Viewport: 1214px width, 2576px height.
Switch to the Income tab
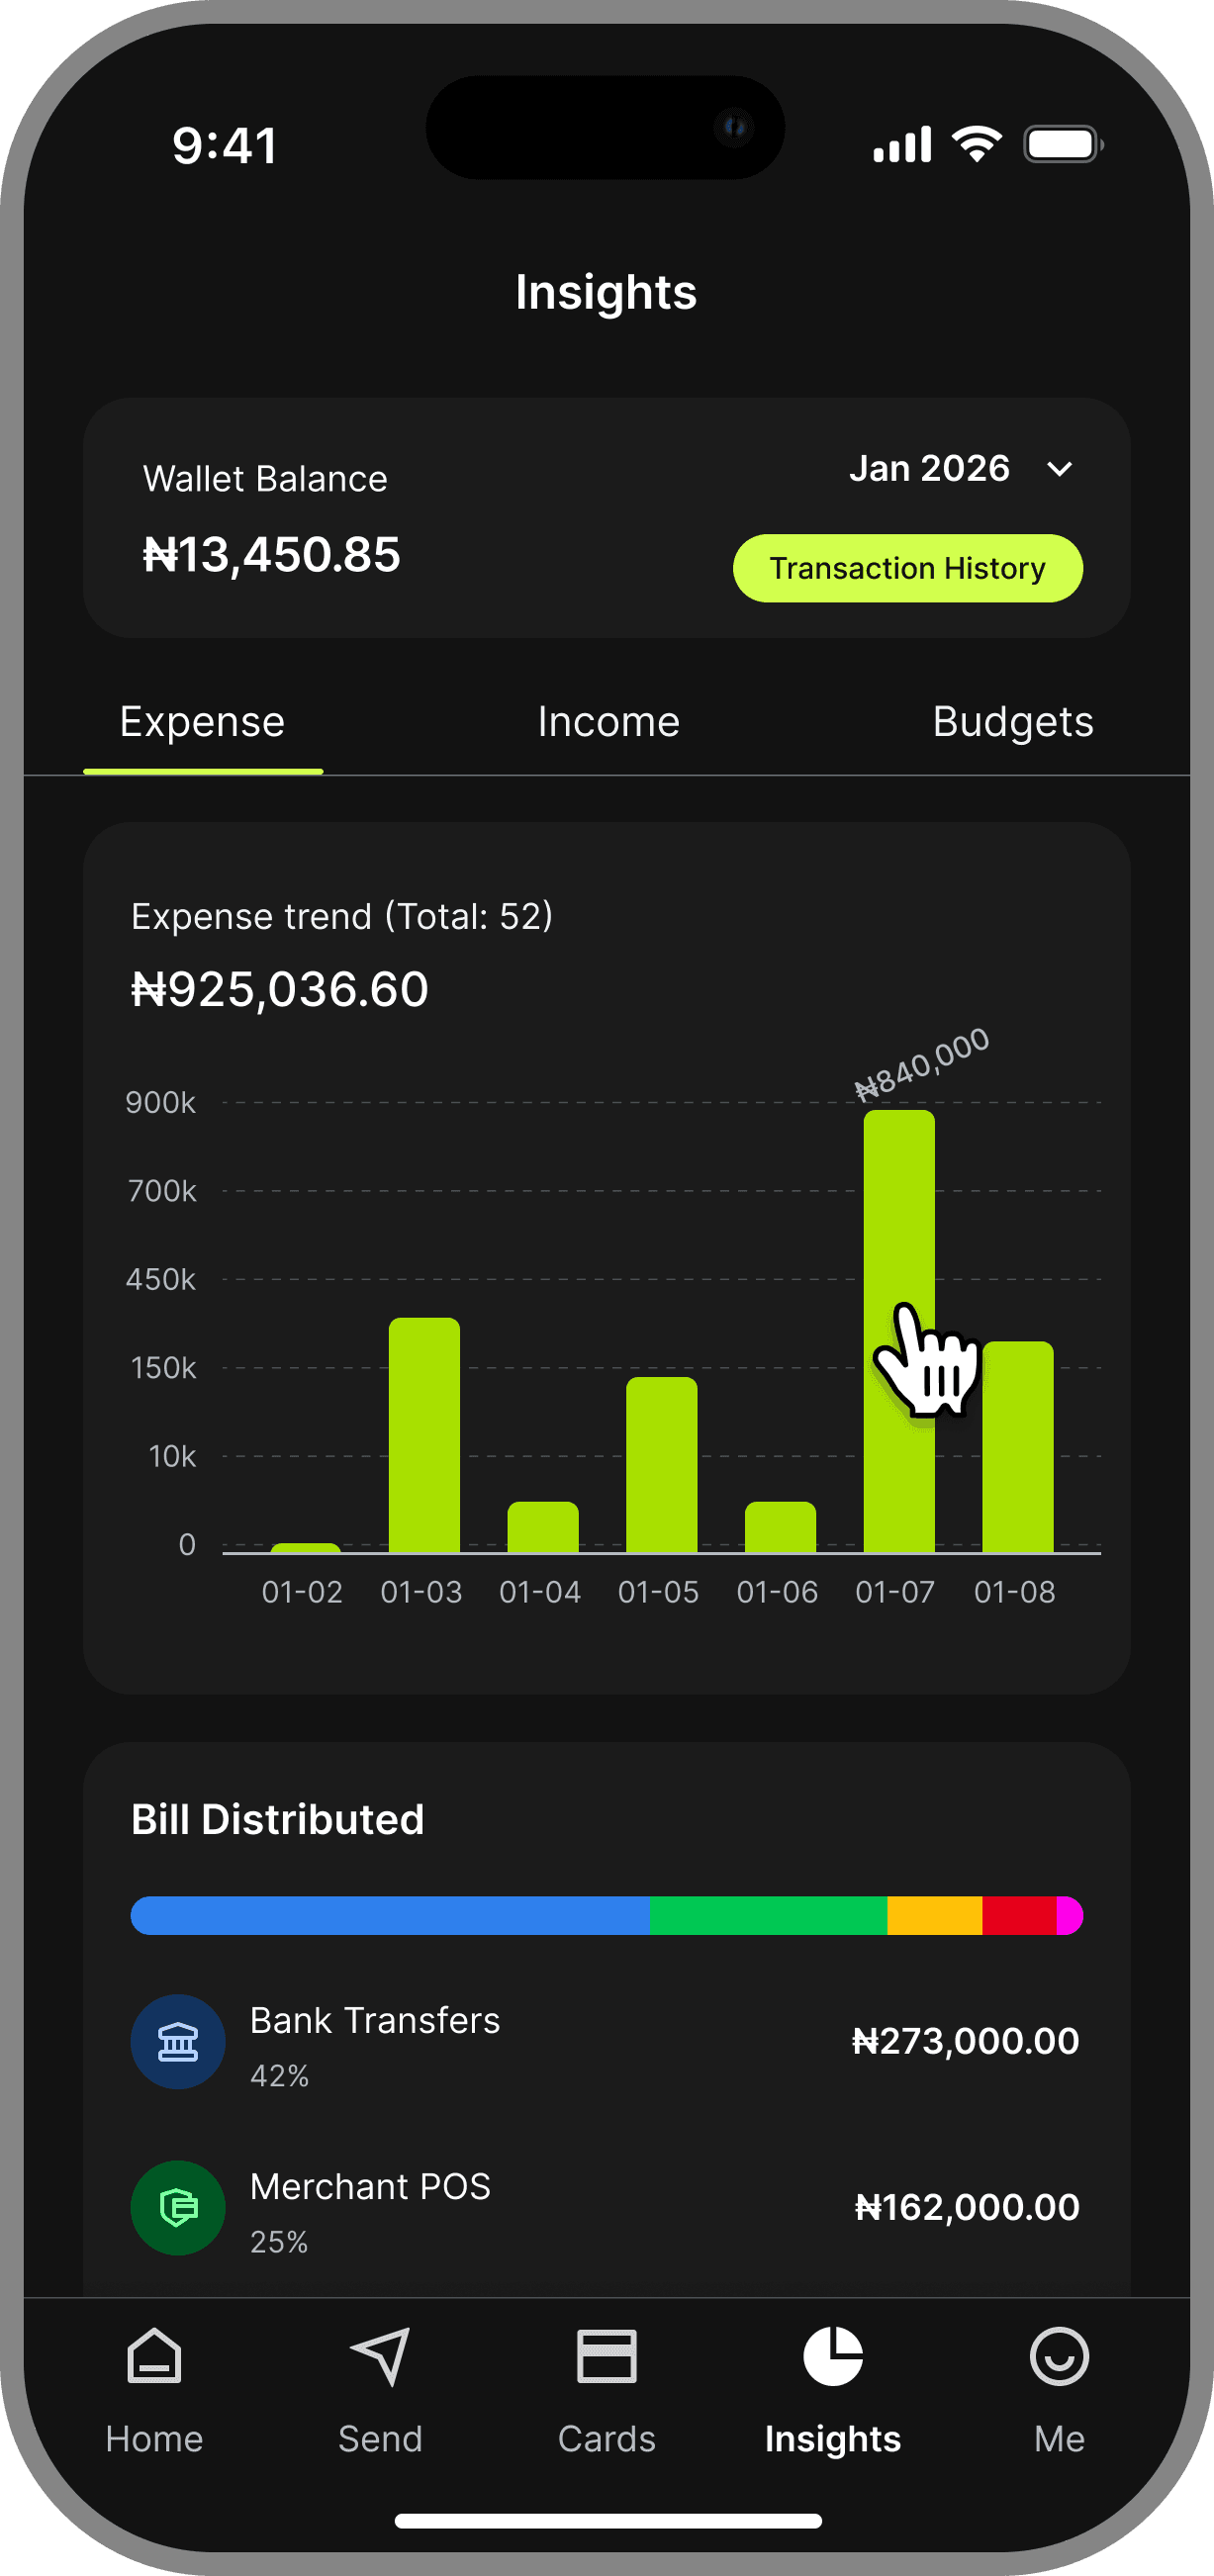coord(608,722)
